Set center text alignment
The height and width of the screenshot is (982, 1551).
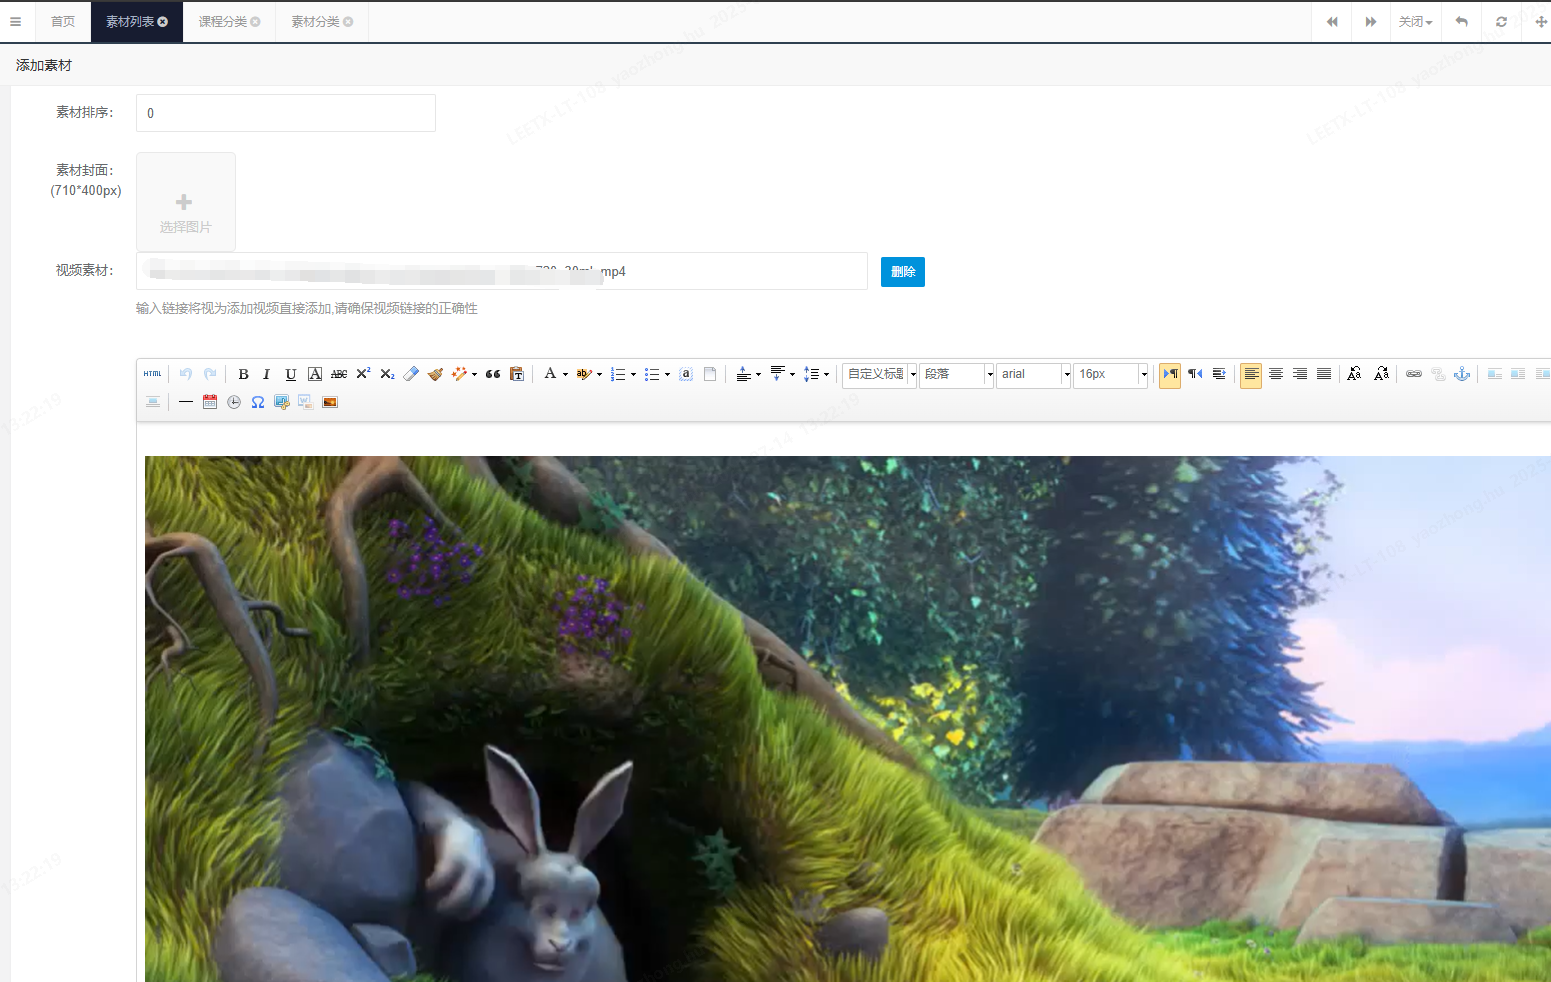[1276, 374]
